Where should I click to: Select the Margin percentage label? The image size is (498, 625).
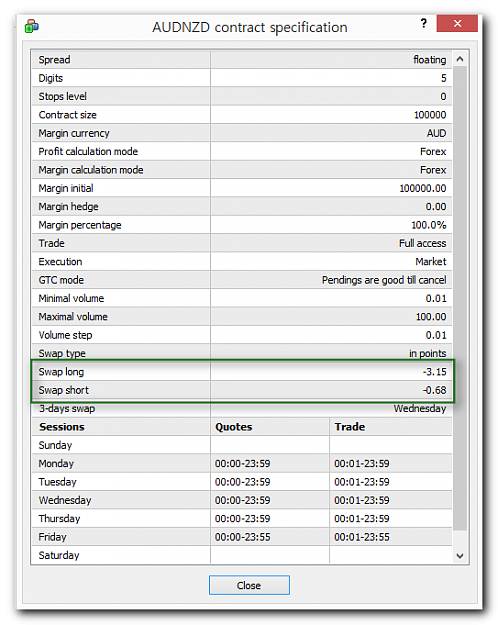coord(80,225)
